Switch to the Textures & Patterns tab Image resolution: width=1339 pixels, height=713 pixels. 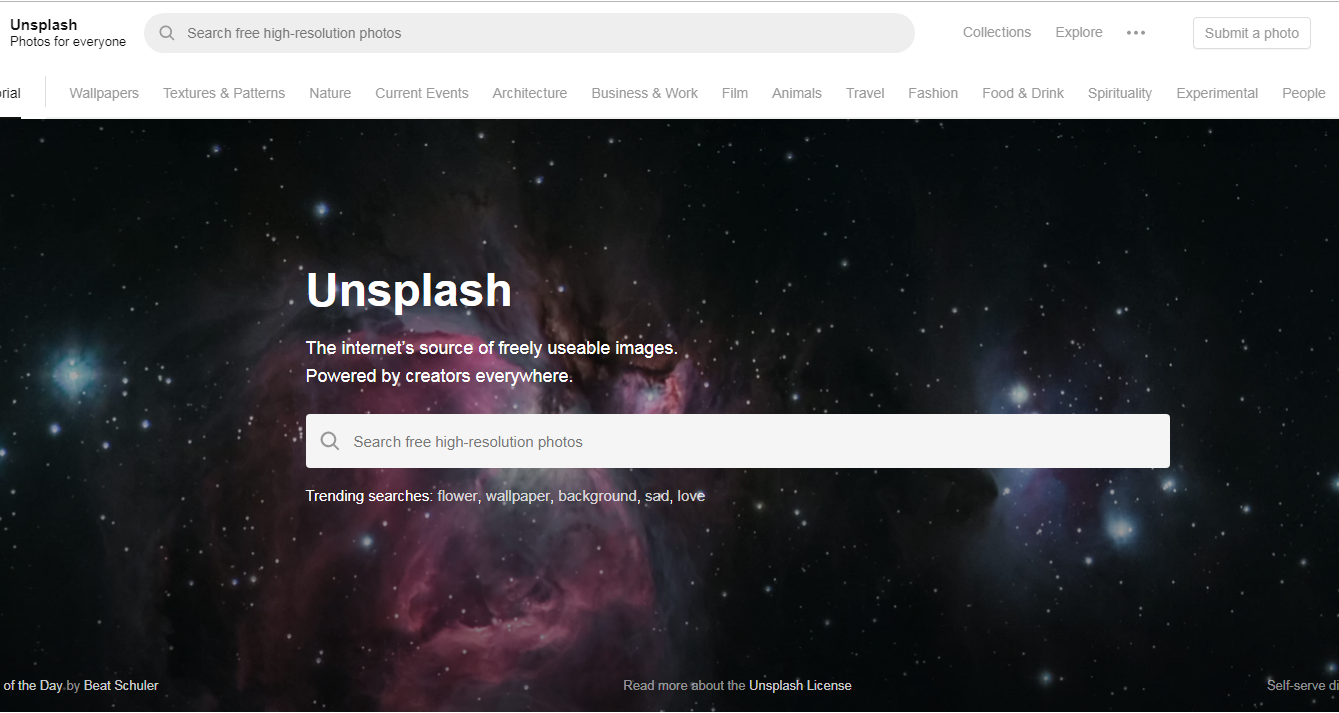tap(224, 93)
